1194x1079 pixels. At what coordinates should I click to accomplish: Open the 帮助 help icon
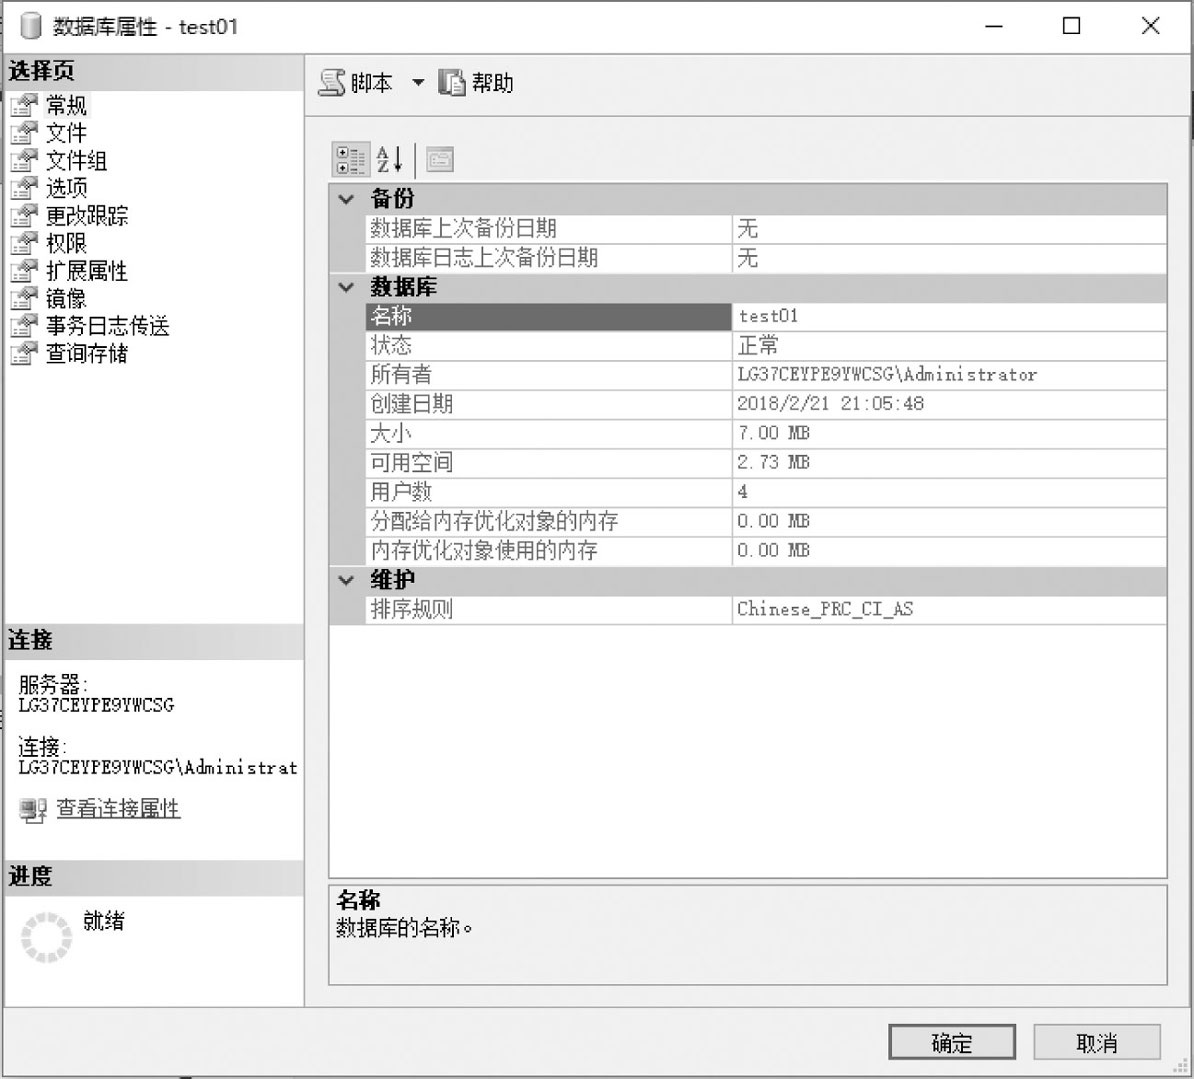(x=452, y=82)
